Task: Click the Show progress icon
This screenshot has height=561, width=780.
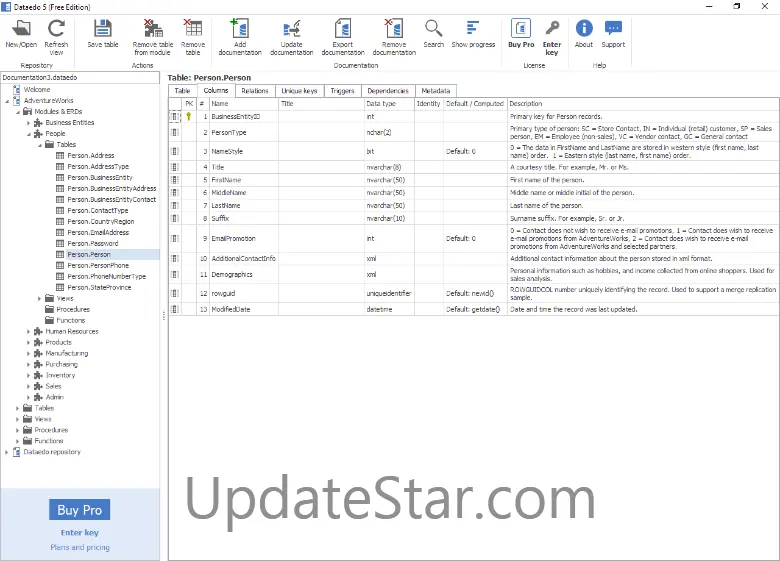Action: click(473, 29)
